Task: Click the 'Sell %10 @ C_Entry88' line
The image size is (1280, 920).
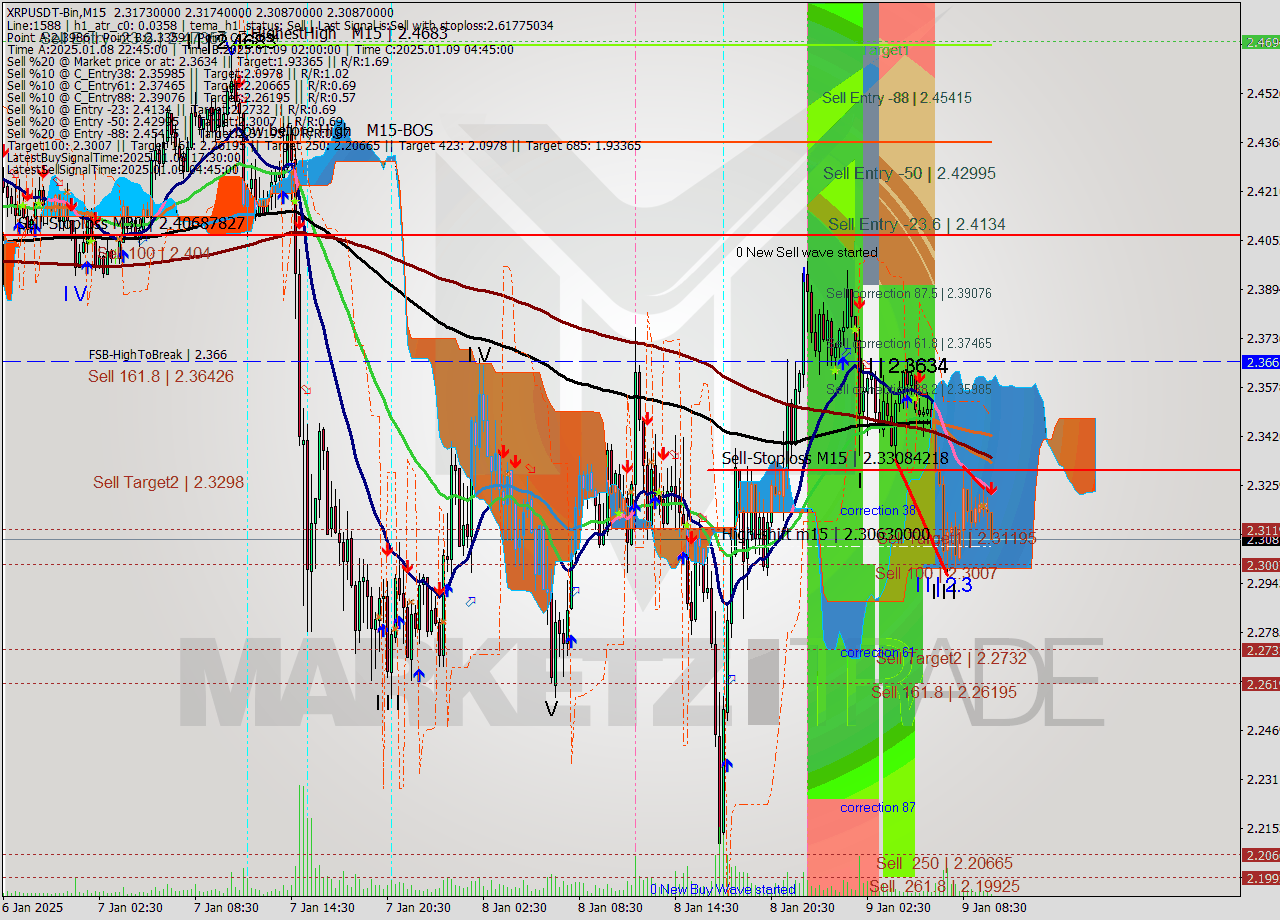Action: (x=181, y=98)
